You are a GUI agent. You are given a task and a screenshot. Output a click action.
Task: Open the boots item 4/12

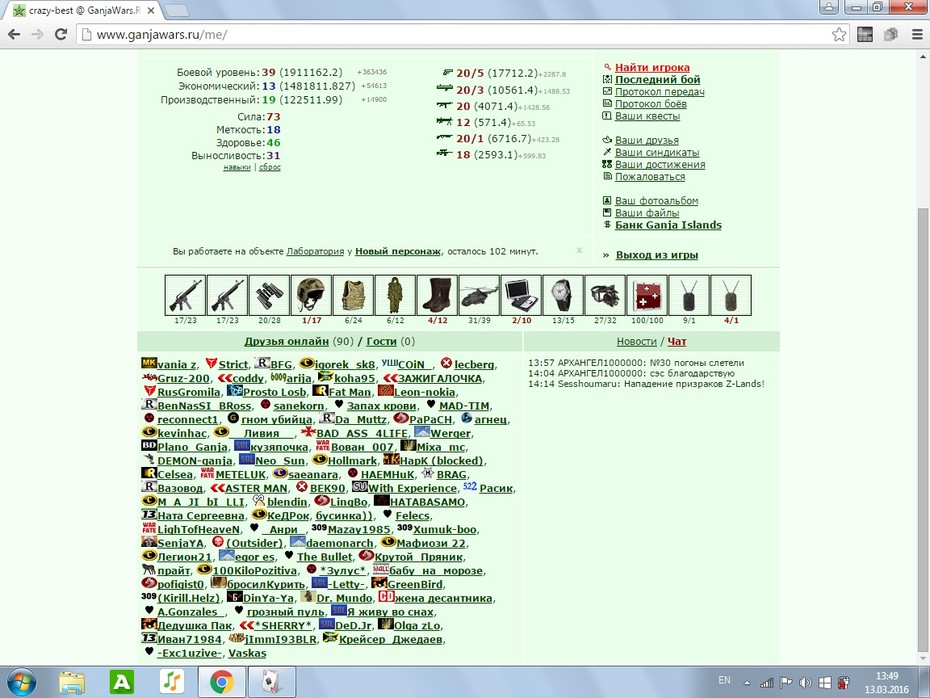coord(437,295)
